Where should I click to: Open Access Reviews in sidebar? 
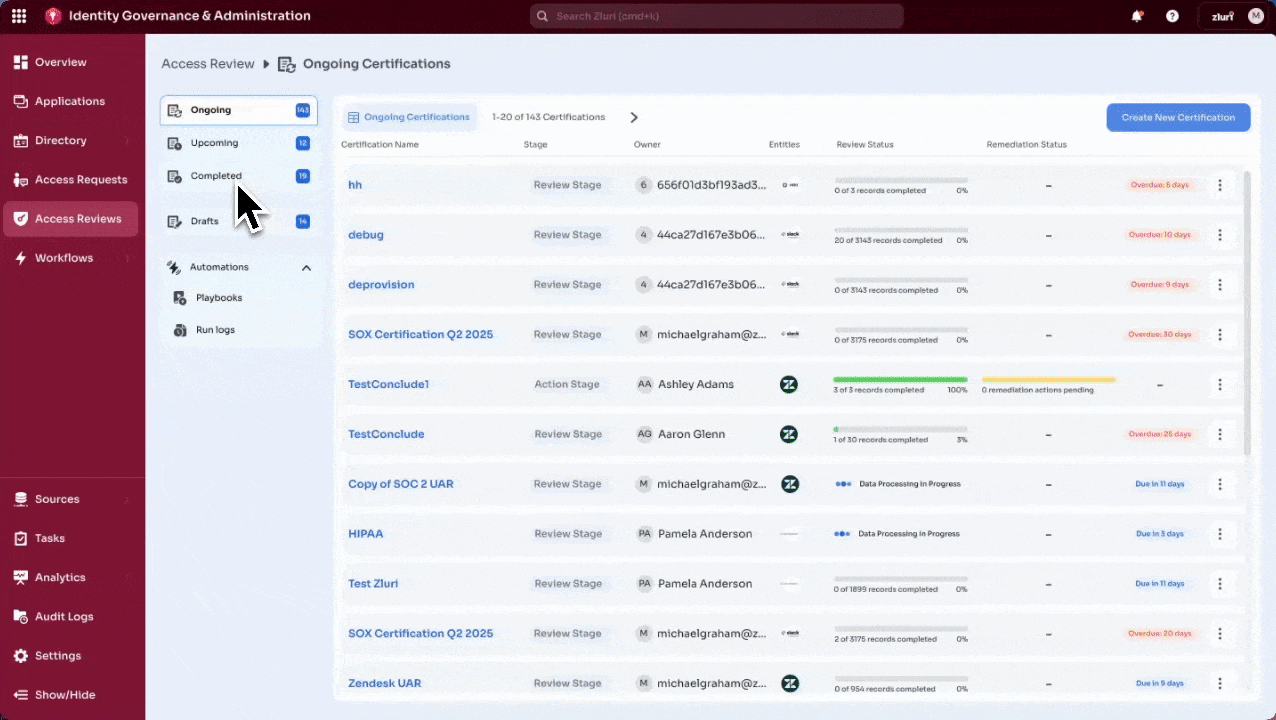tap(71, 219)
